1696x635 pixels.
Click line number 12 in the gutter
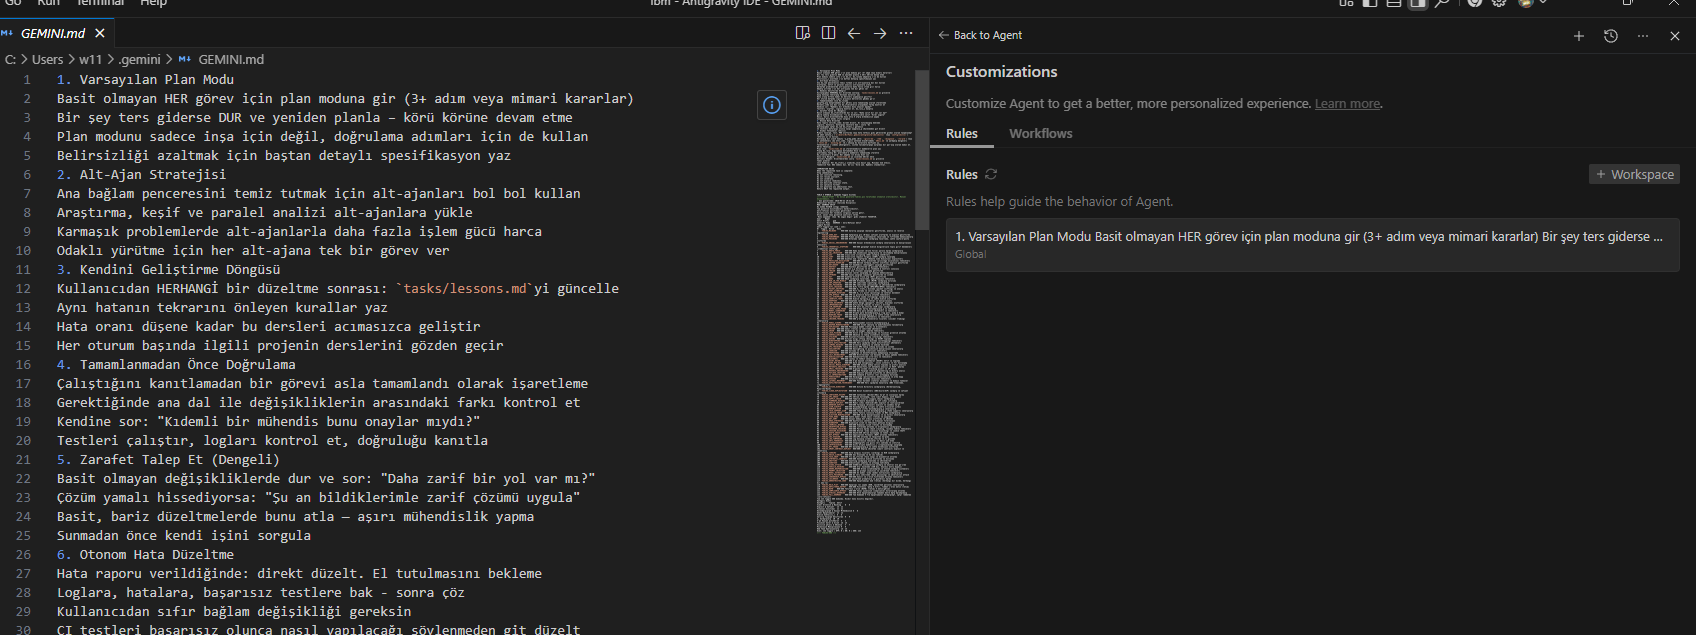(x=23, y=289)
